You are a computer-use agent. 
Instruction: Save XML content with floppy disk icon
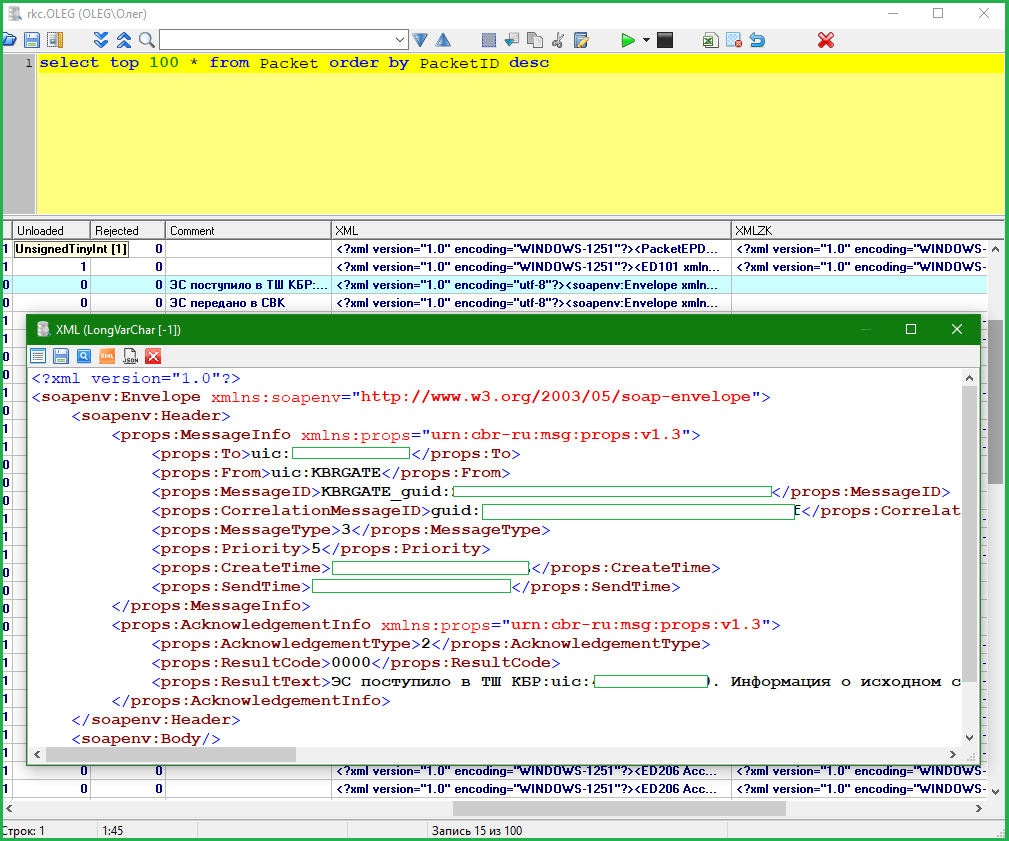coord(61,356)
